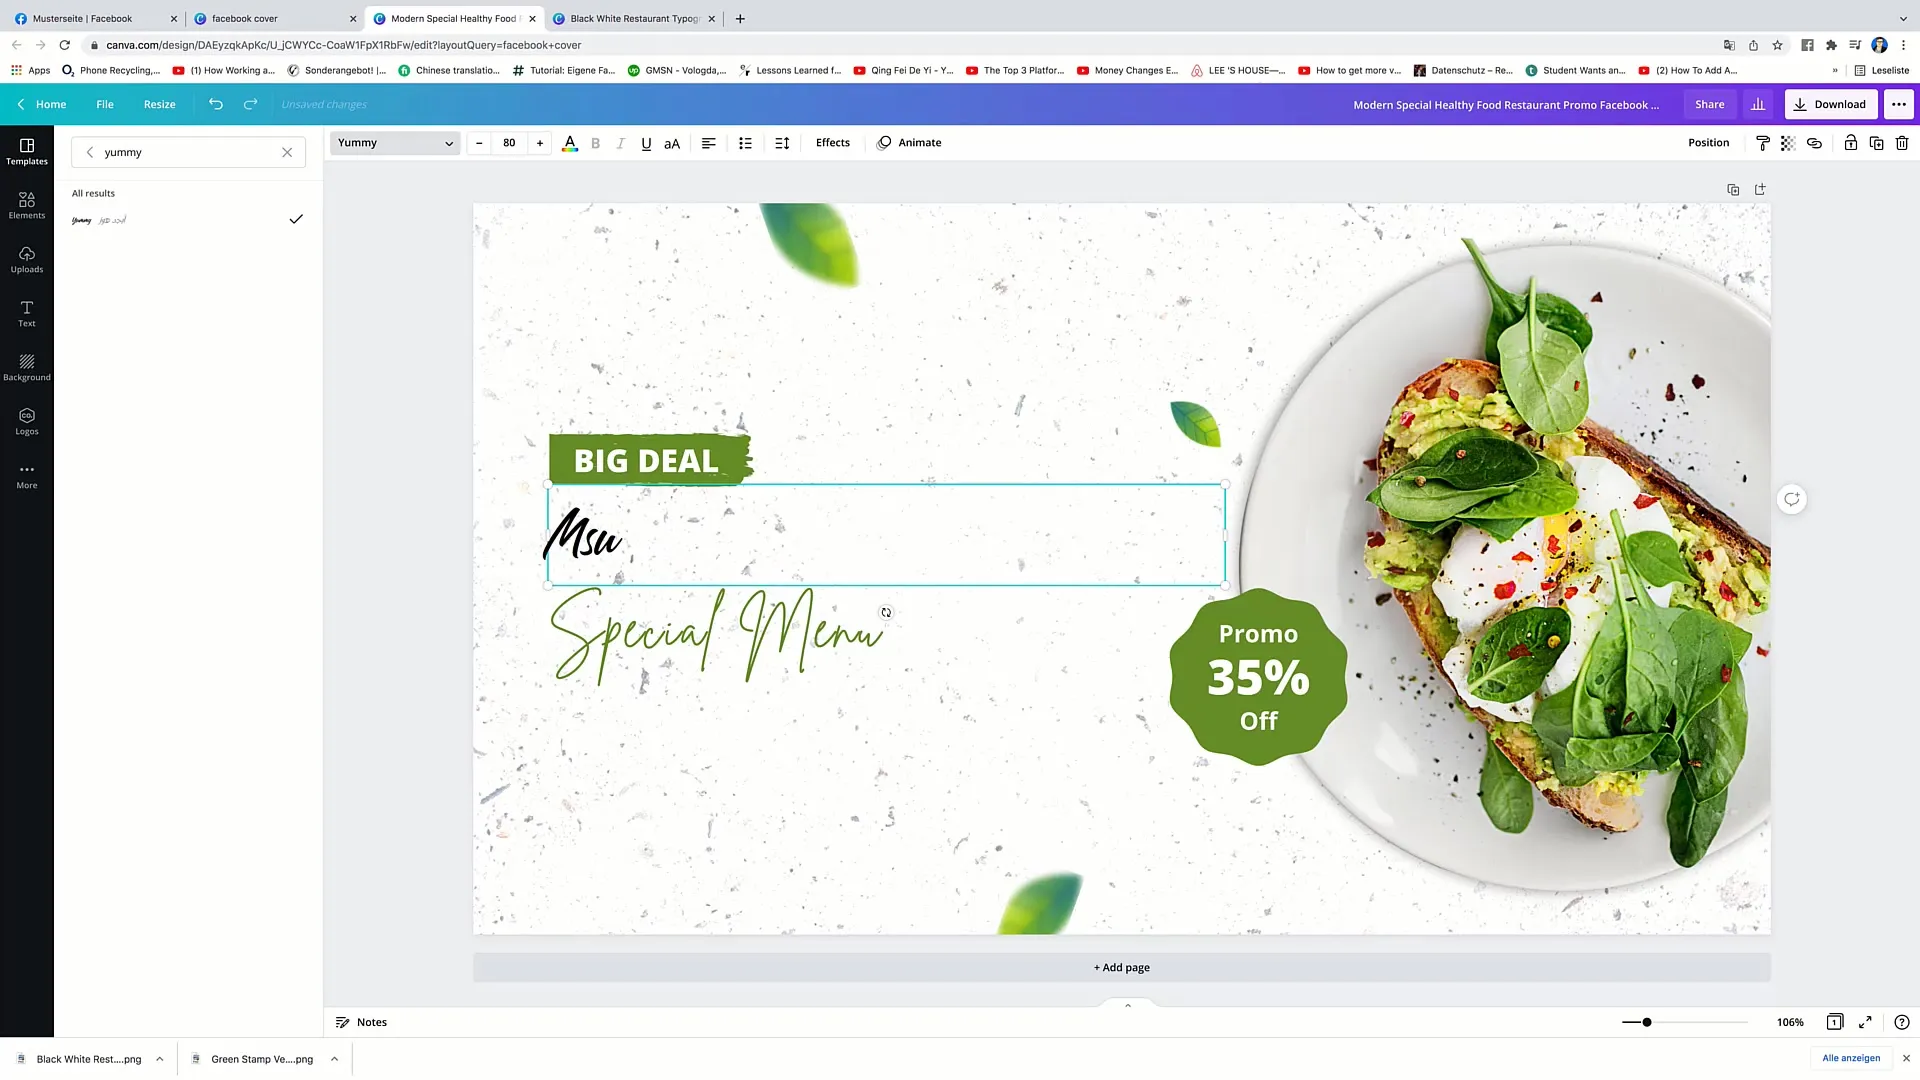Click the underline formatting icon

(x=646, y=142)
